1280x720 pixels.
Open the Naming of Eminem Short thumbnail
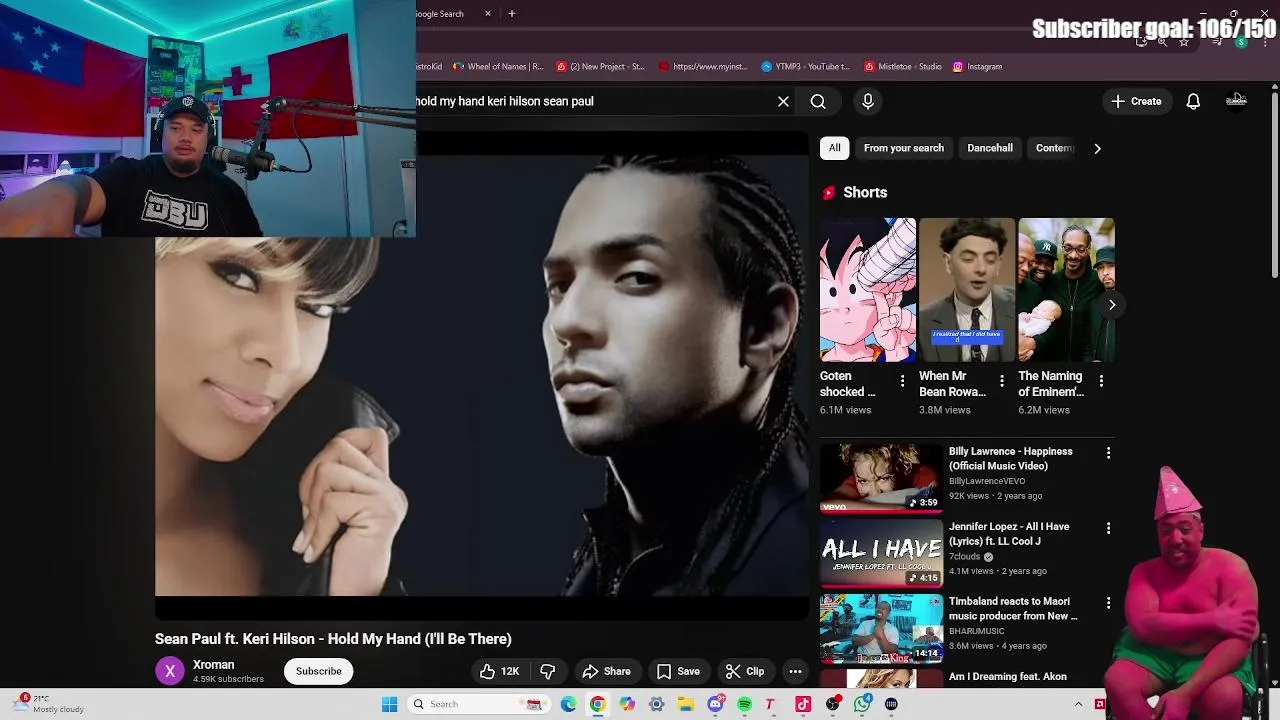click(1065, 290)
